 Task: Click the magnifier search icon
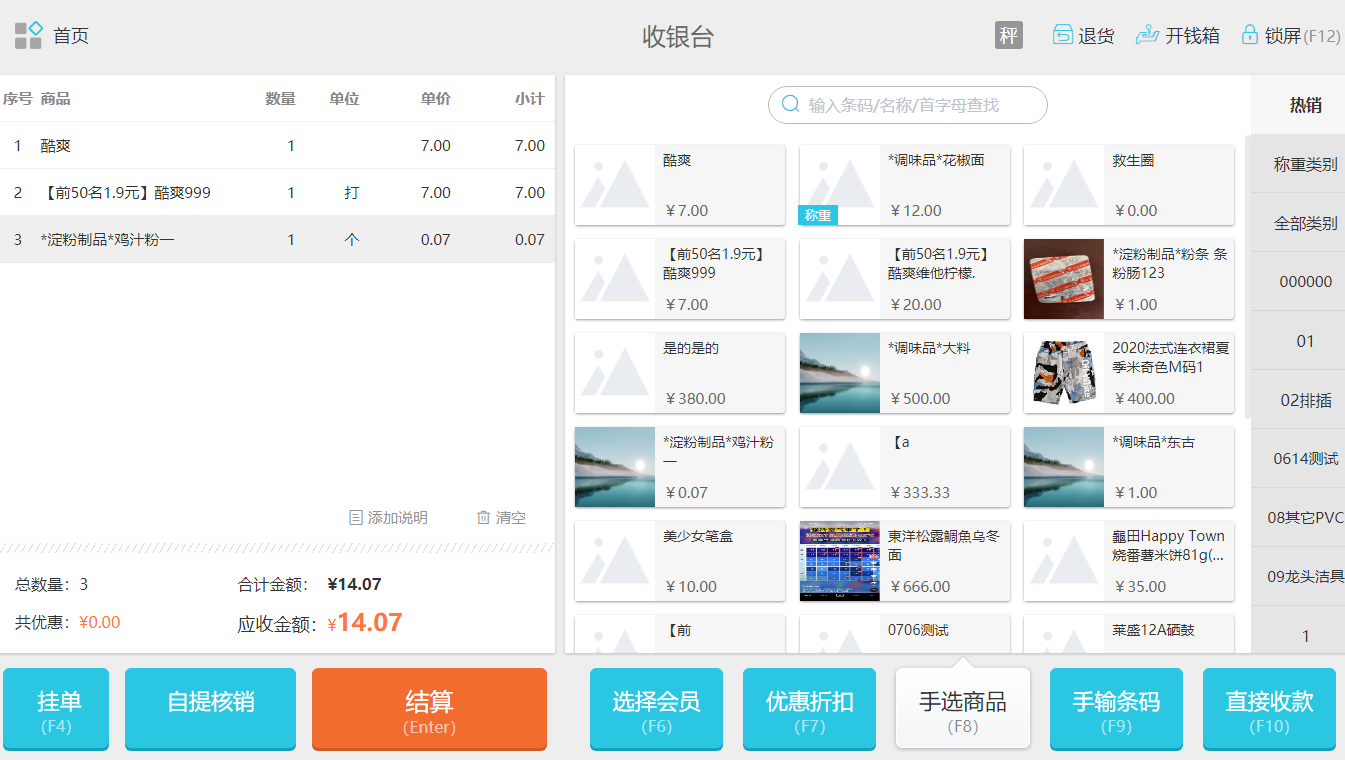tap(790, 105)
